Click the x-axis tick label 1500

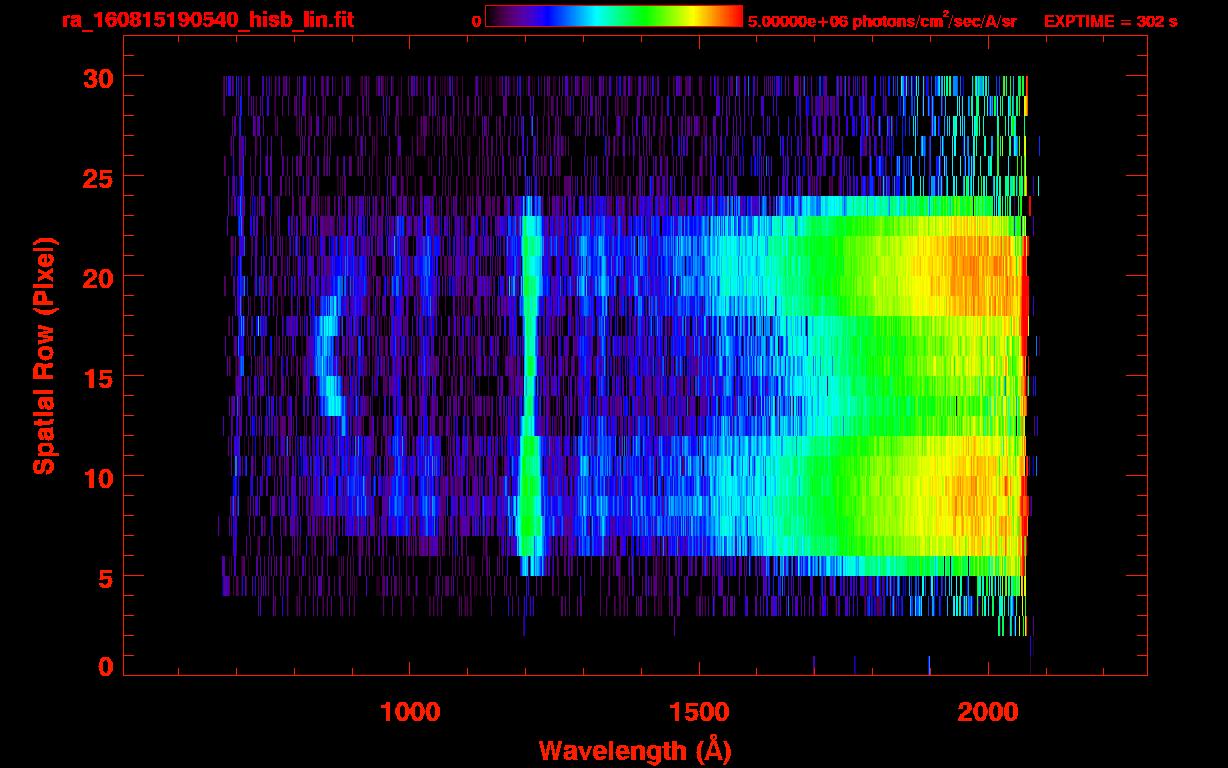coord(699,711)
